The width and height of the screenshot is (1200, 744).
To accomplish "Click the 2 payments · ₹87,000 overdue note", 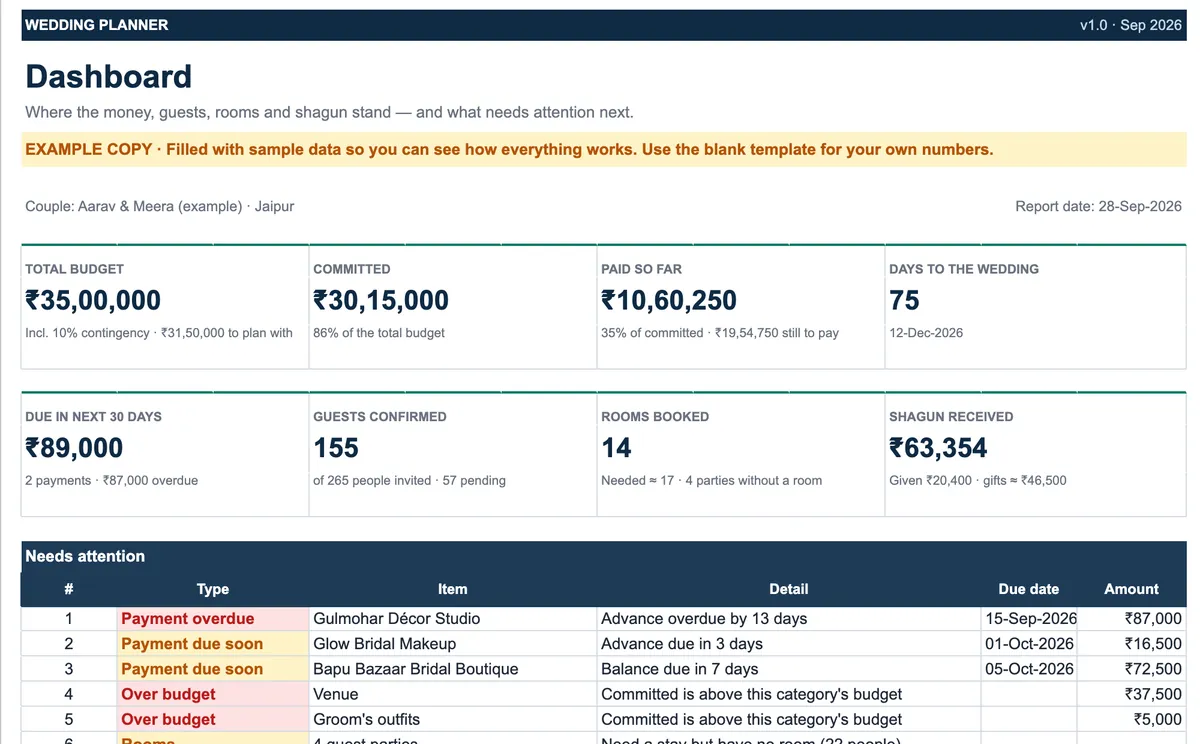I will click(111, 481).
